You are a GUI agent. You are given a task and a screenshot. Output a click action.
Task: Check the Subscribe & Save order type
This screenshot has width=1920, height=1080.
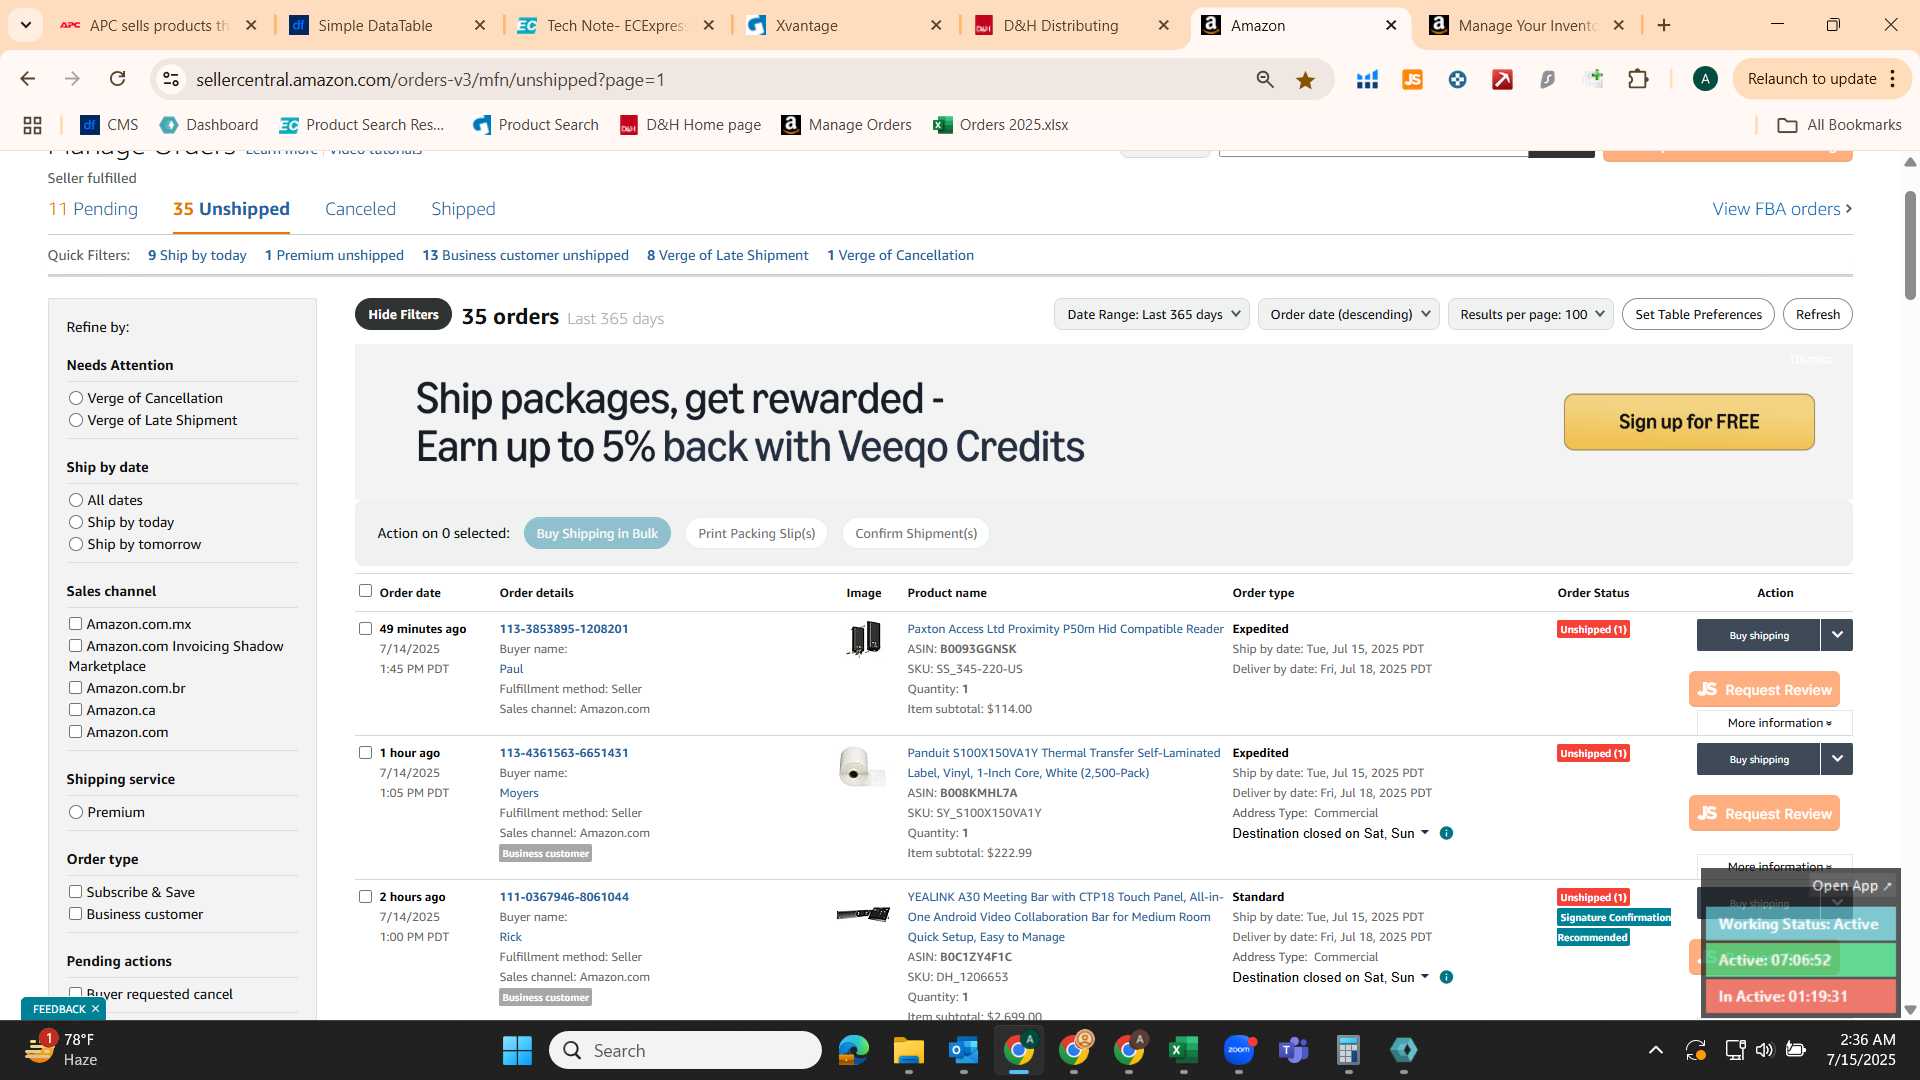pos(75,891)
